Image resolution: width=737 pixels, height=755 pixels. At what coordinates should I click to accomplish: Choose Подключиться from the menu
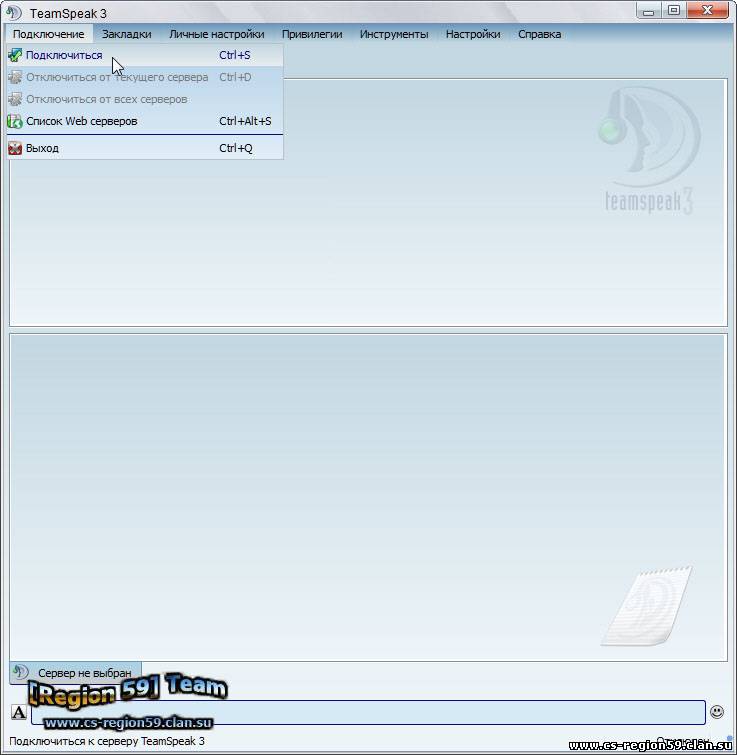pyautogui.click(x=145, y=55)
